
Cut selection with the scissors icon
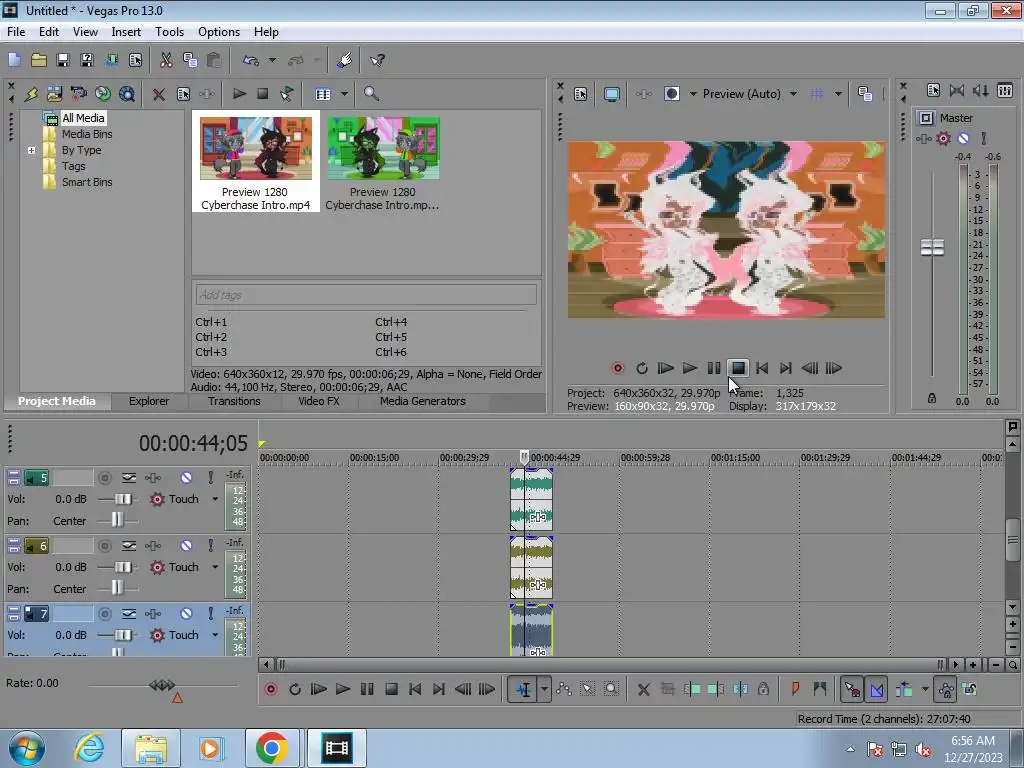[x=167, y=60]
